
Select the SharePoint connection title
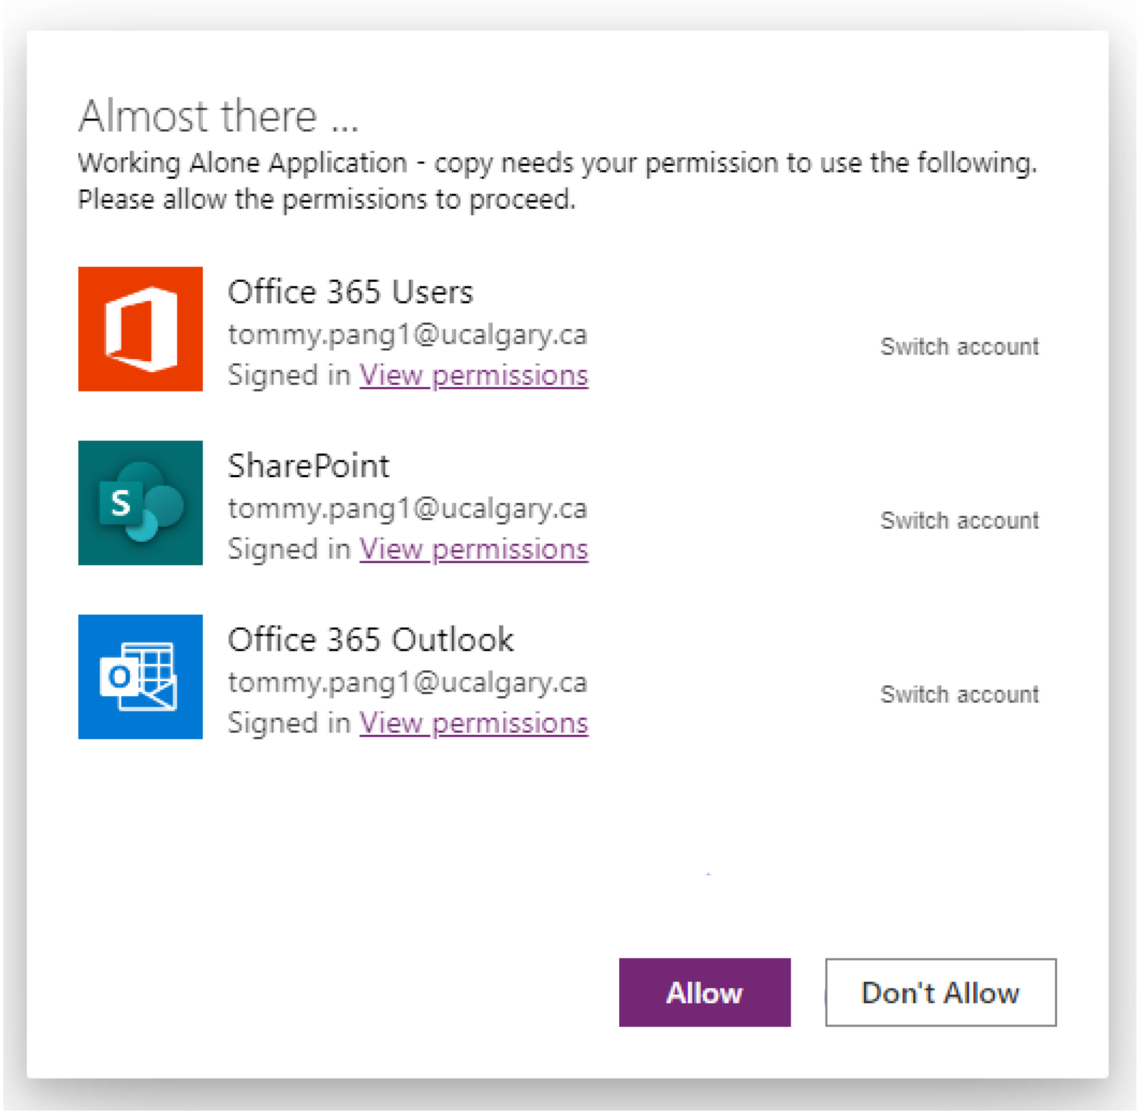point(308,466)
